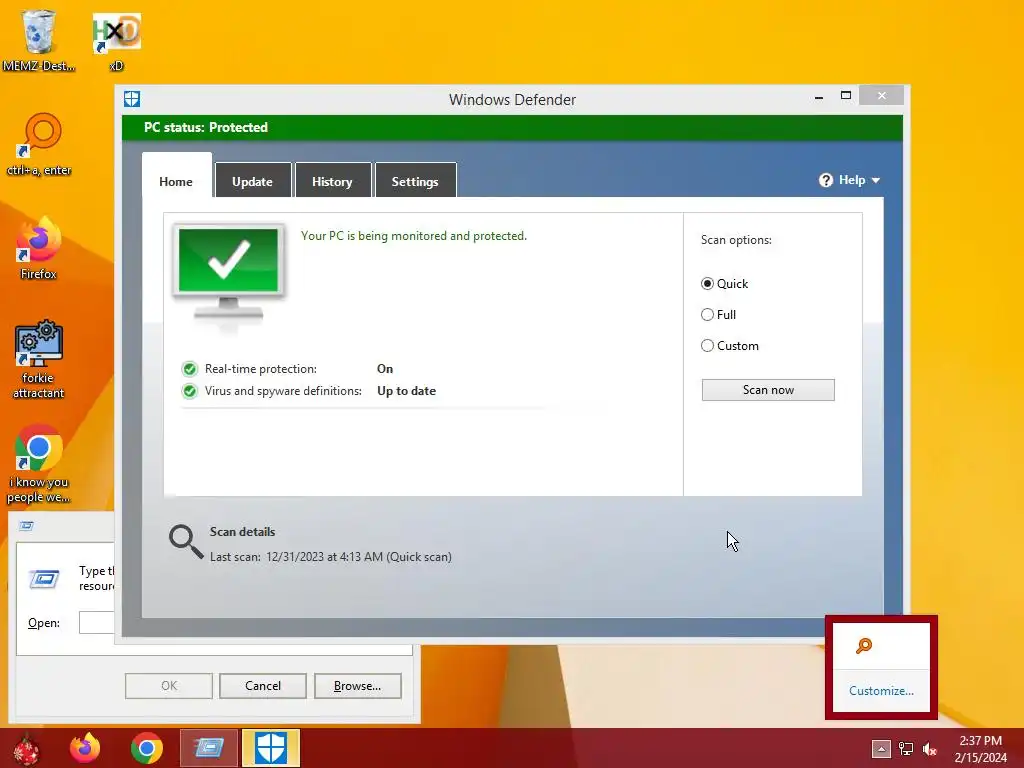Click the Windows Defender taskbar button
The width and height of the screenshot is (1024, 768).
[x=271, y=748]
